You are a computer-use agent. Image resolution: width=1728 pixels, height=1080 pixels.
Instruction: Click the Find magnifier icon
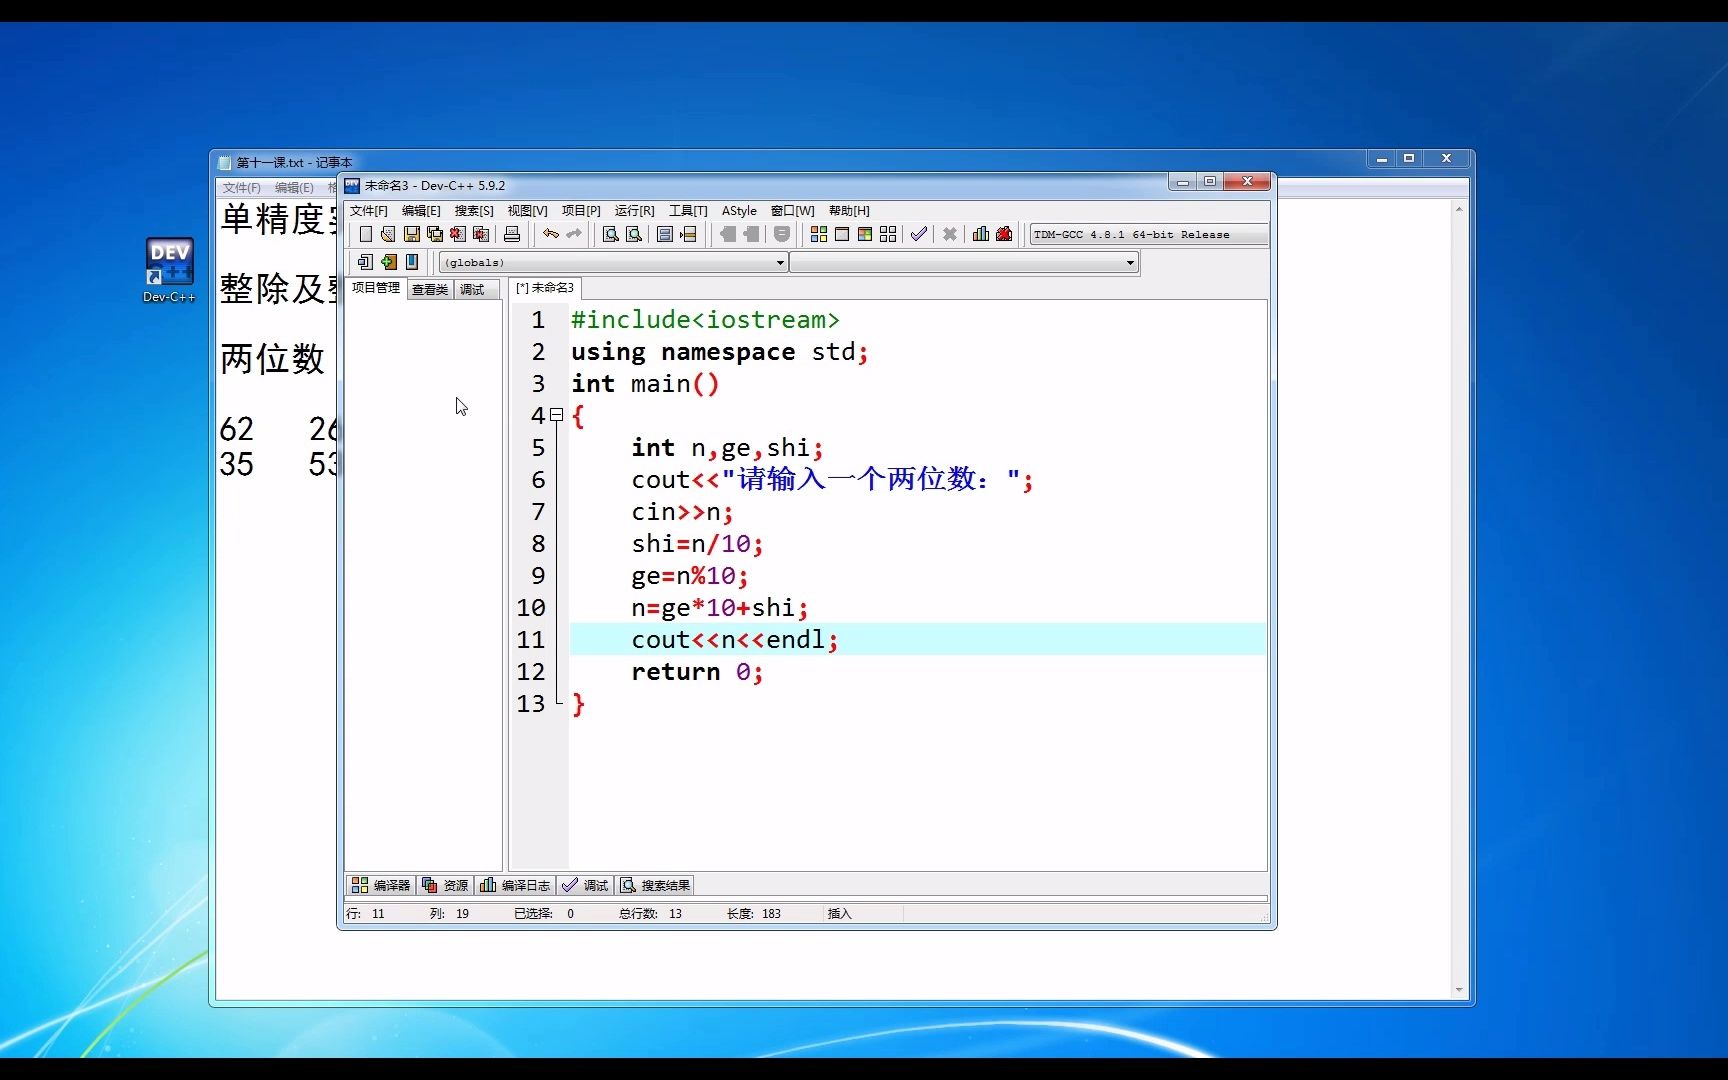tap(610, 234)
